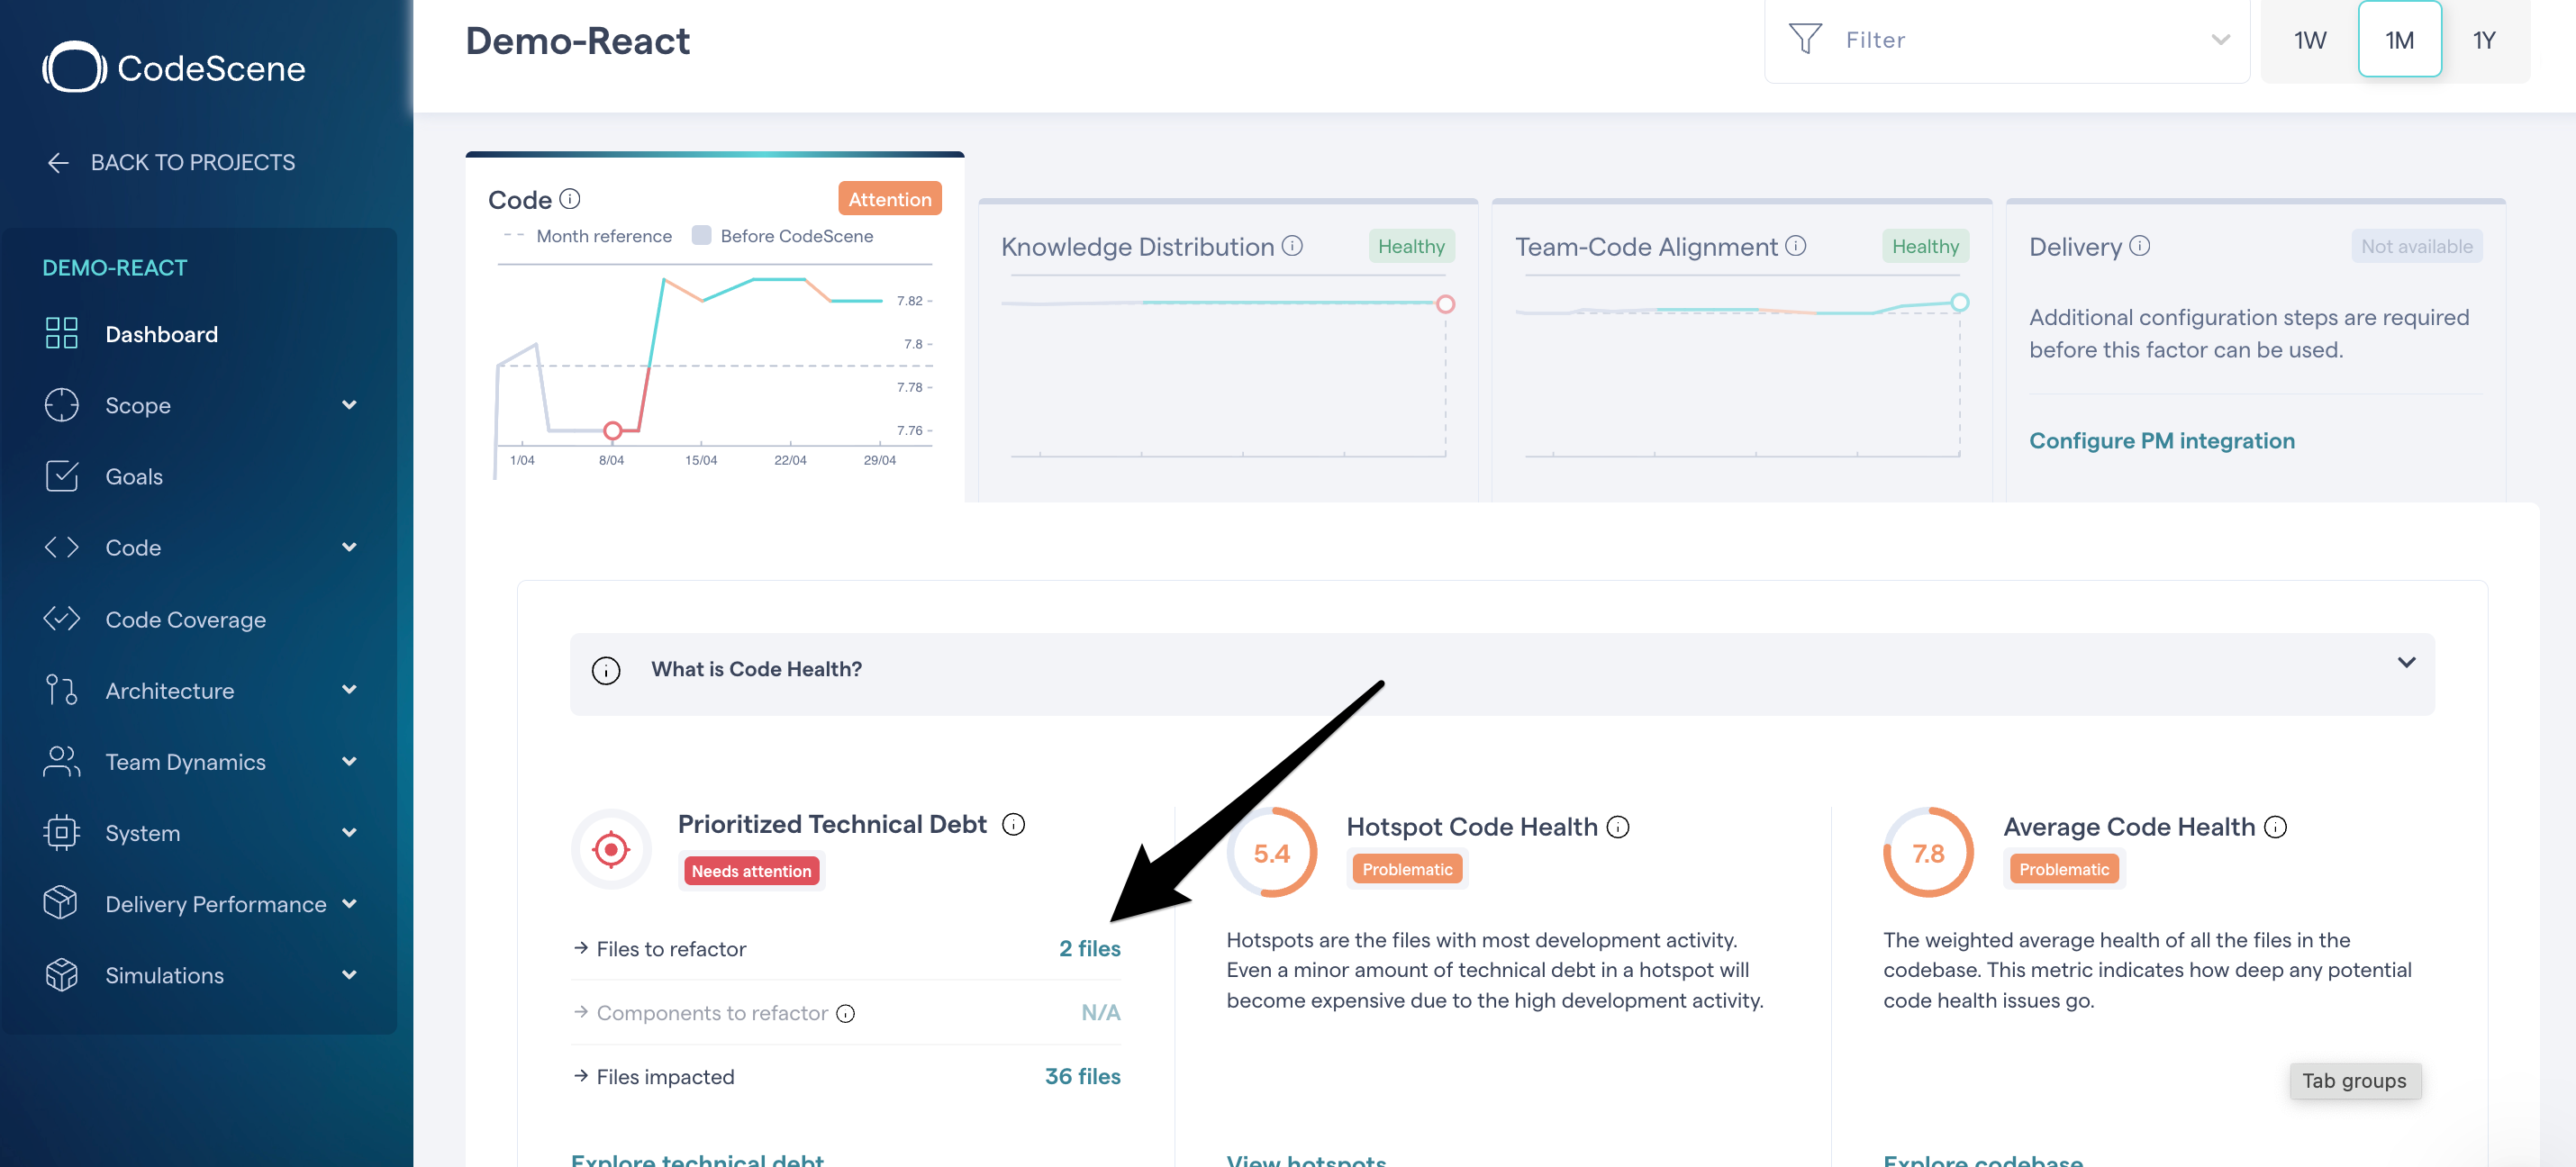Open the Knowledge Distribution tab card
The image size is (2576, 1167).
pos(1228,350)
